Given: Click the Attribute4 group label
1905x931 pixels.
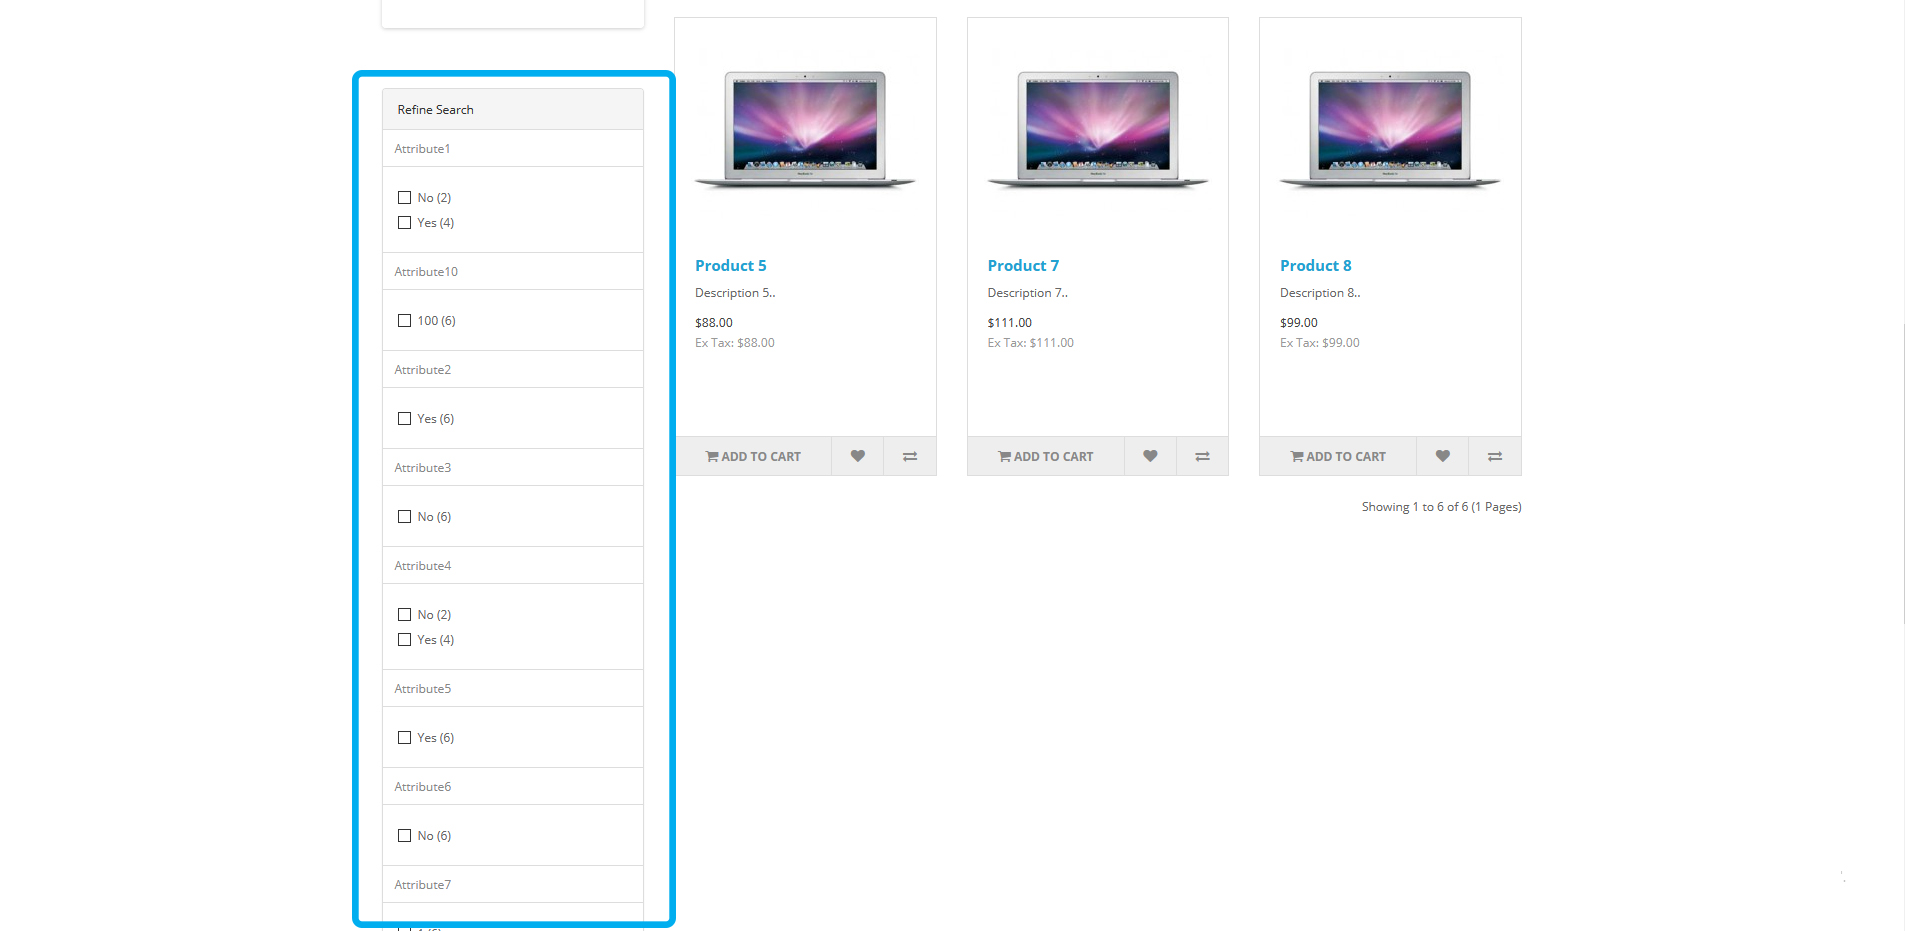Looking at the screenshot, I should 423,566.
